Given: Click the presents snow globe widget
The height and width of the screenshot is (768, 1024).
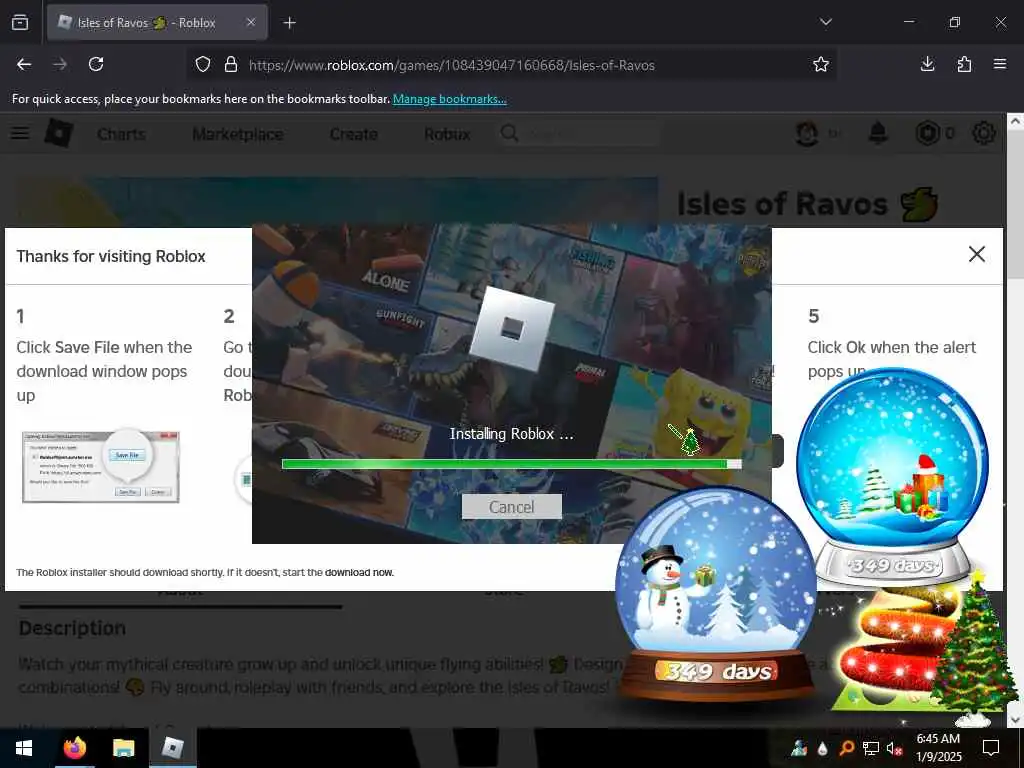Looking at the screenshot, I should (x=892, y=477).
